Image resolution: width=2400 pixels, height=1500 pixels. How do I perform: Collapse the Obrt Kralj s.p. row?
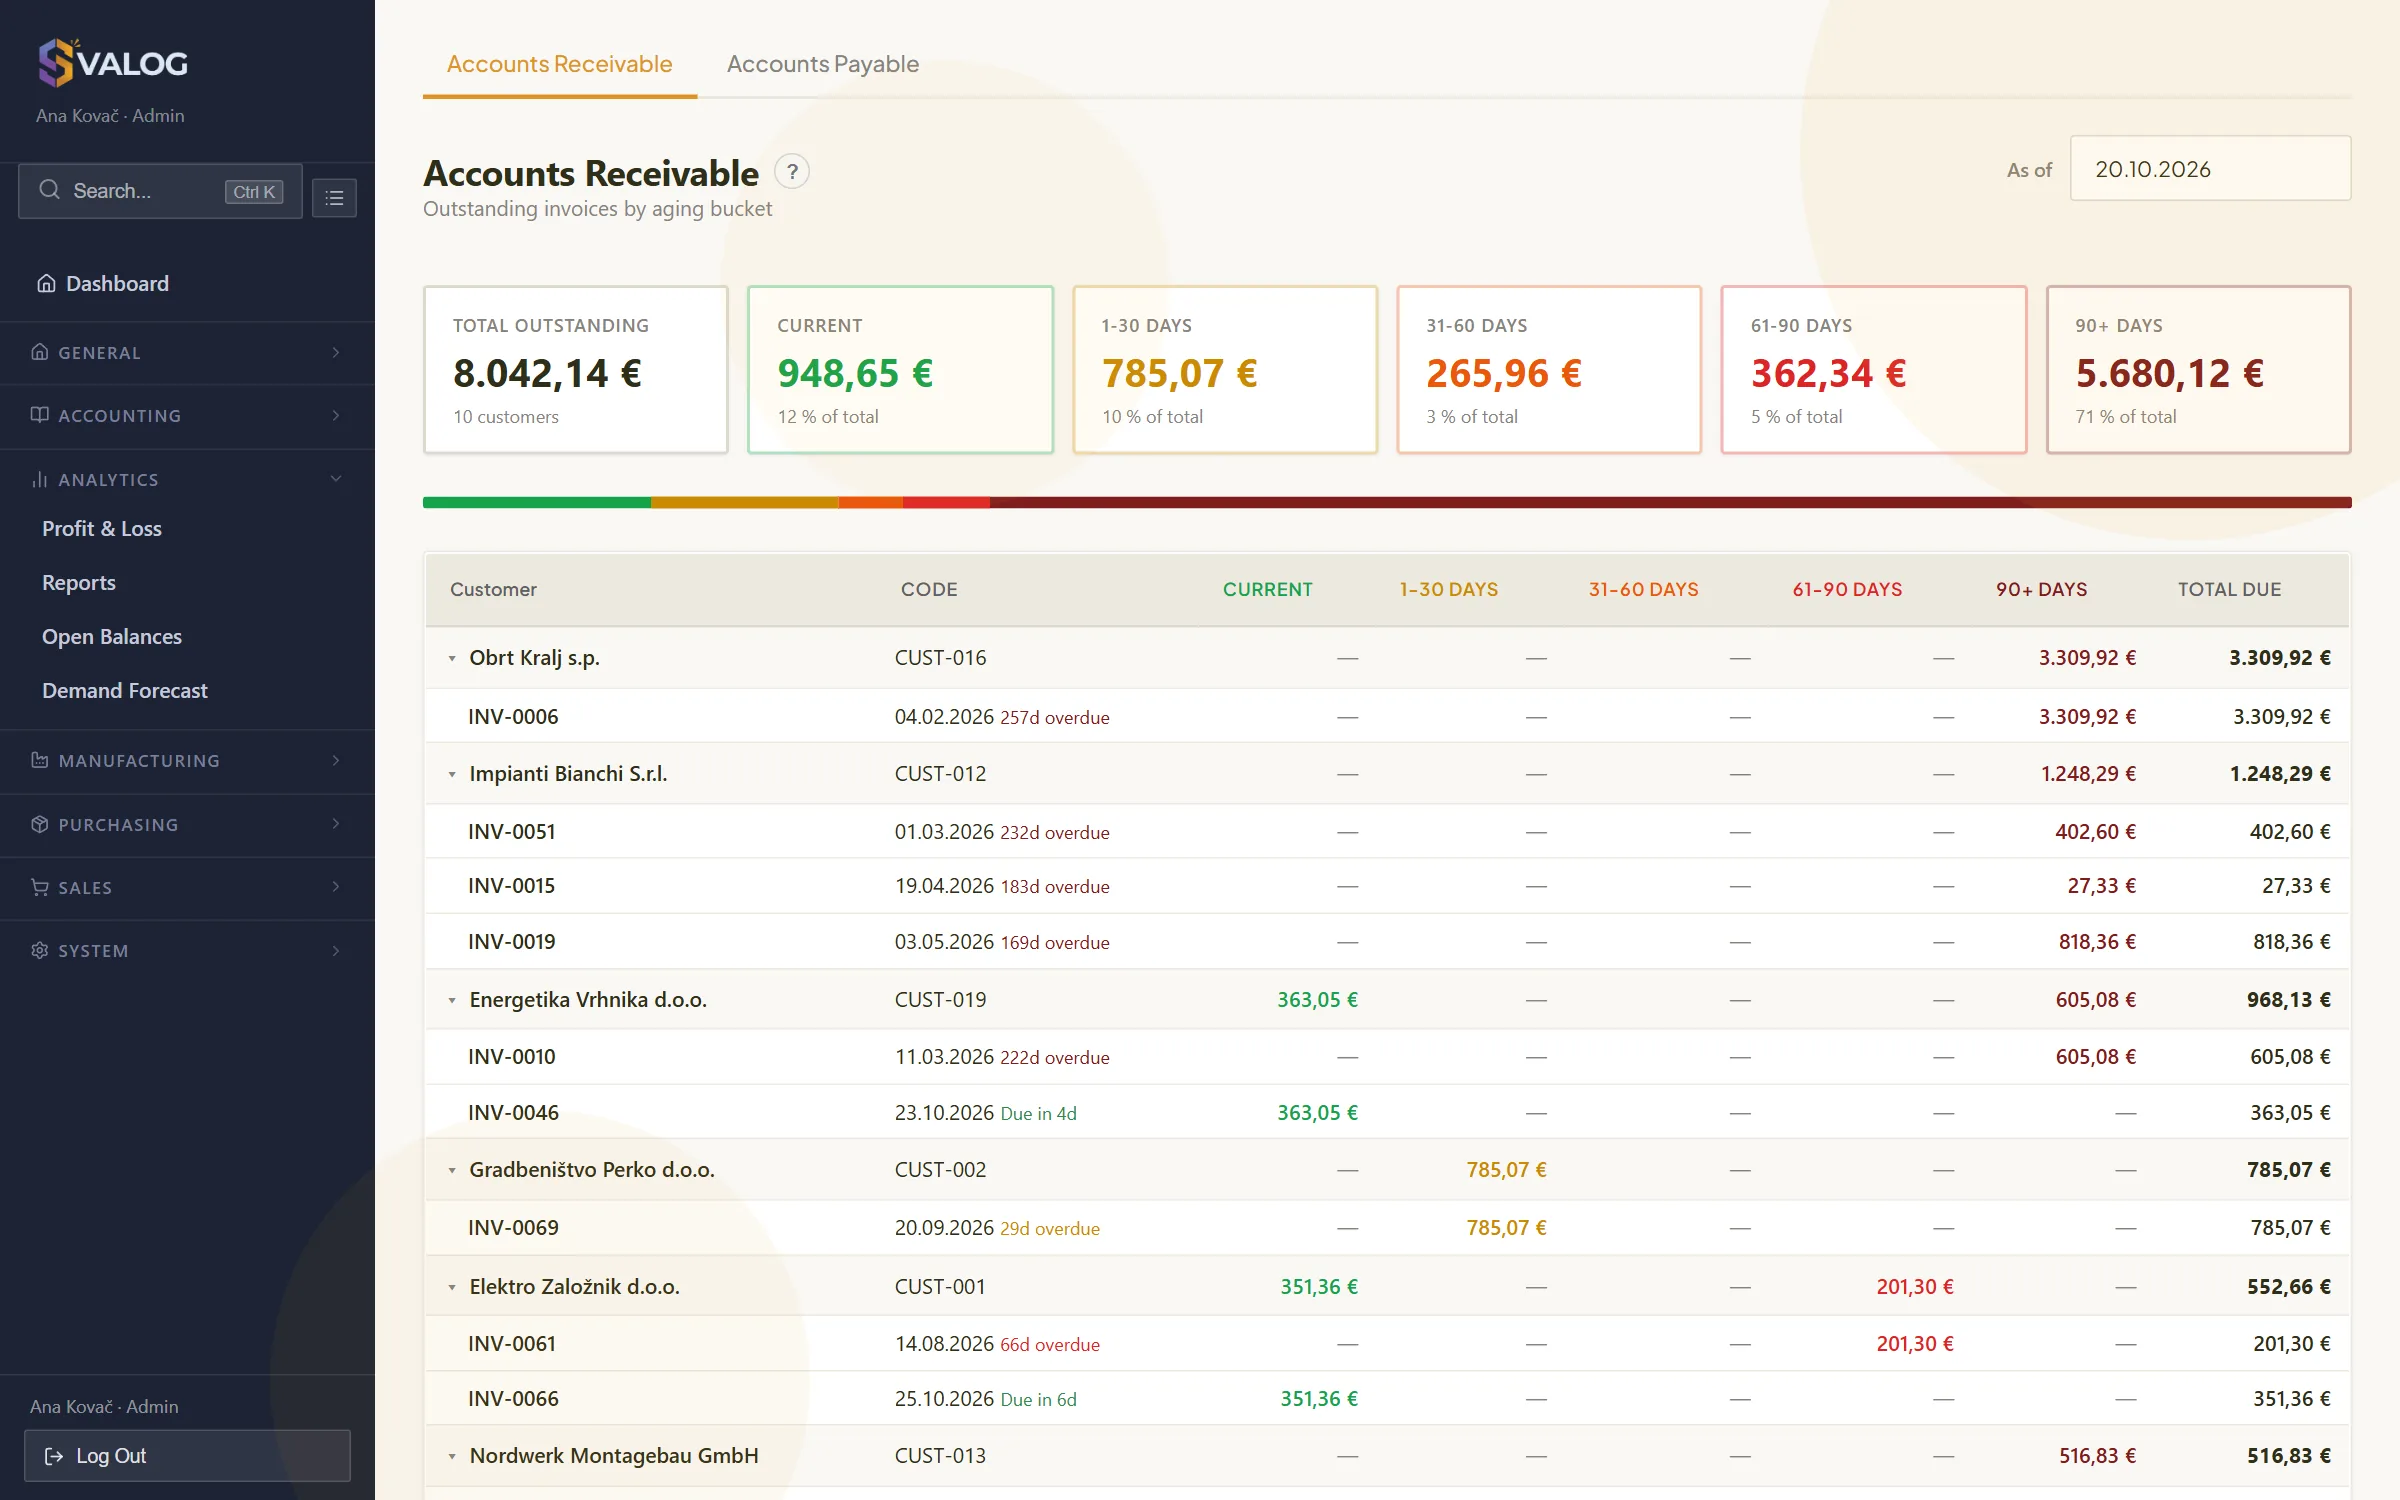tap(452, 658)
